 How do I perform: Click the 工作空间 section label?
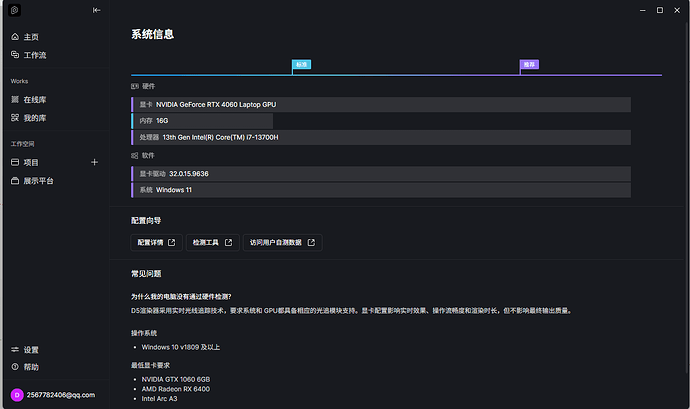[22, 144]
